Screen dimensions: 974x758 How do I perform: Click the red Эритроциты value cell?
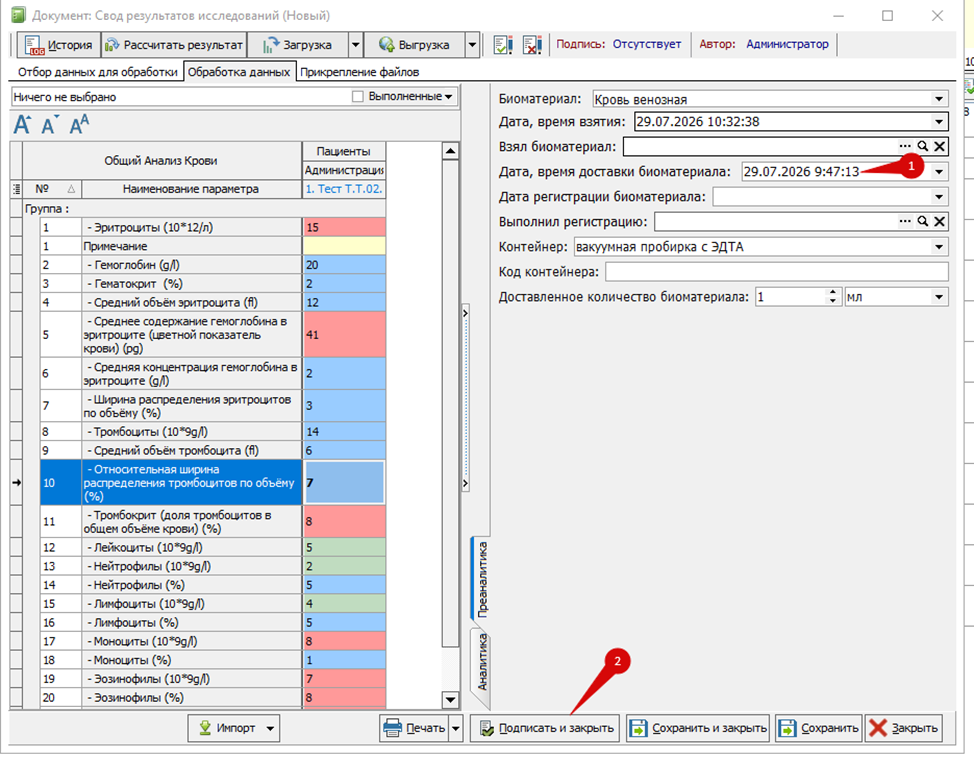[x=344, y=227]
